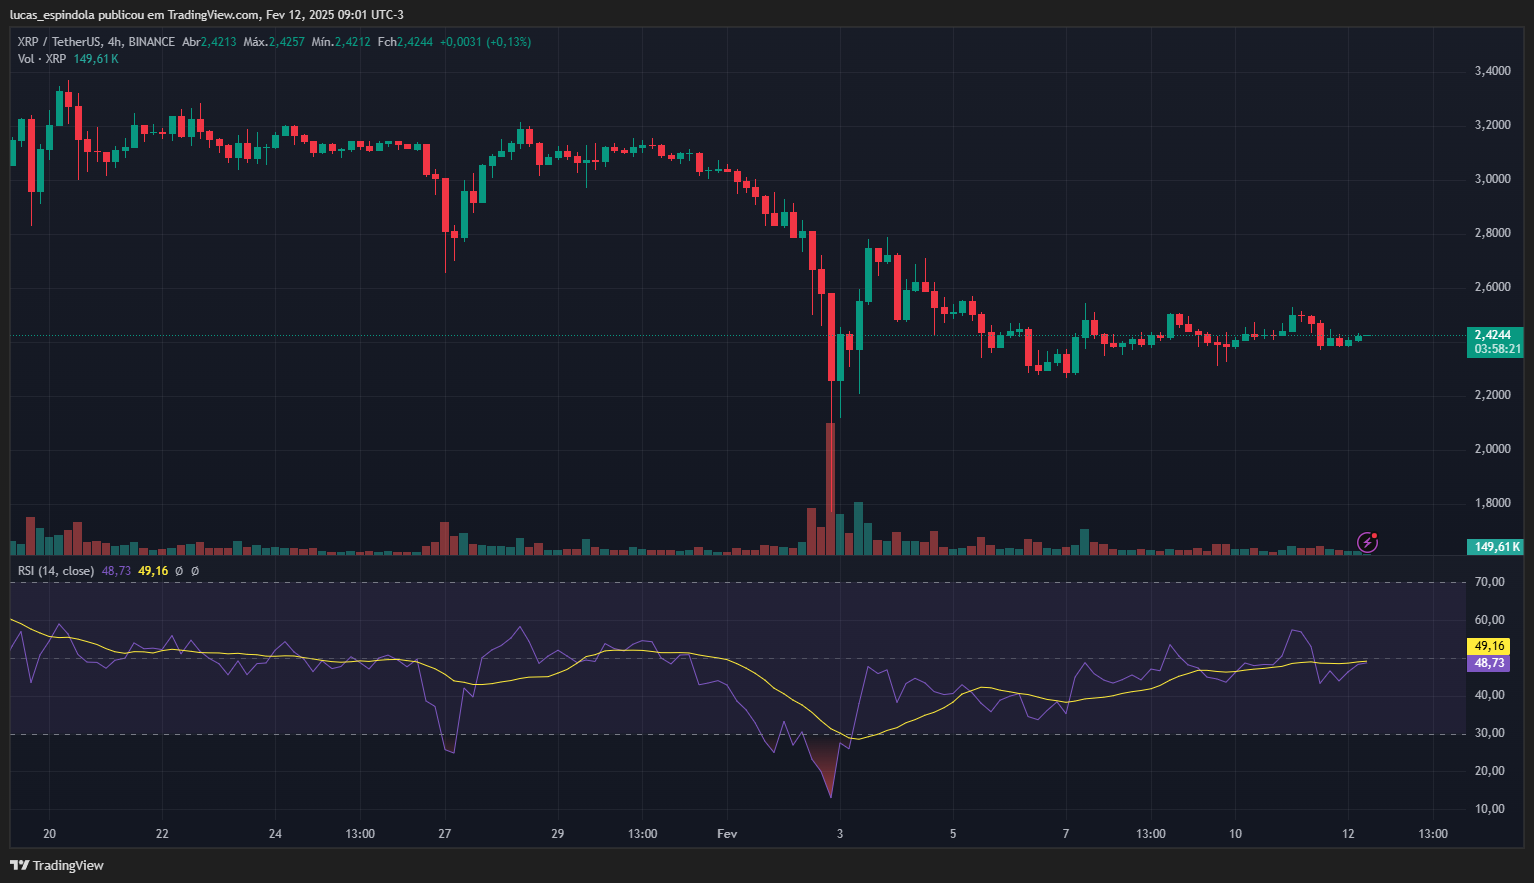The height and width of the screenshot is (883, 1534).
Task: Click the publication header text at top
Action: [207, 15]
